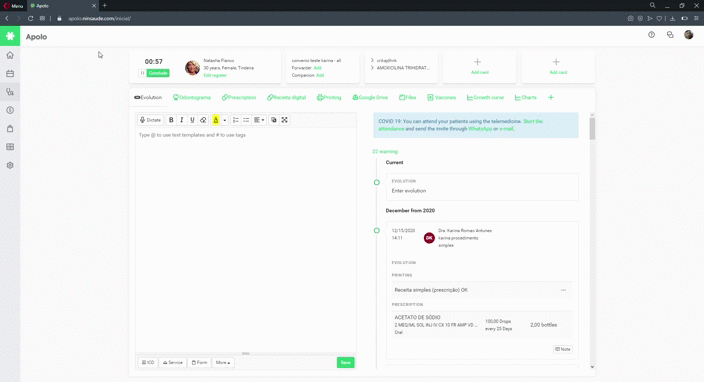Screen dimensions: 704x382
Task: Click the Edit register link
Action: [215, 75]
